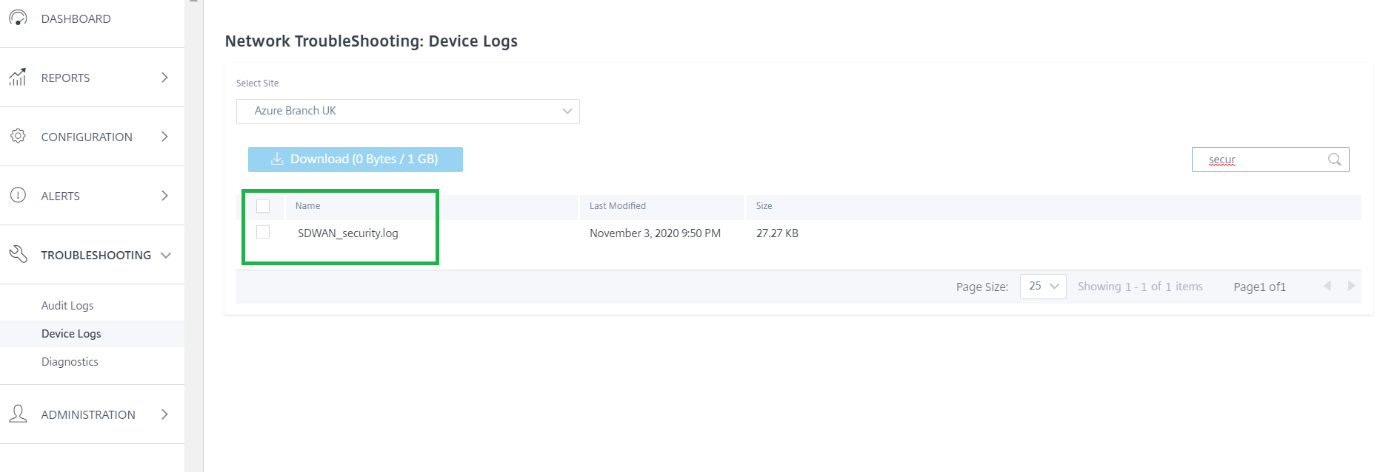This screenshot has height=472, width=1380.
Task: Go to previous page arrow
Action: (1327, 286)
